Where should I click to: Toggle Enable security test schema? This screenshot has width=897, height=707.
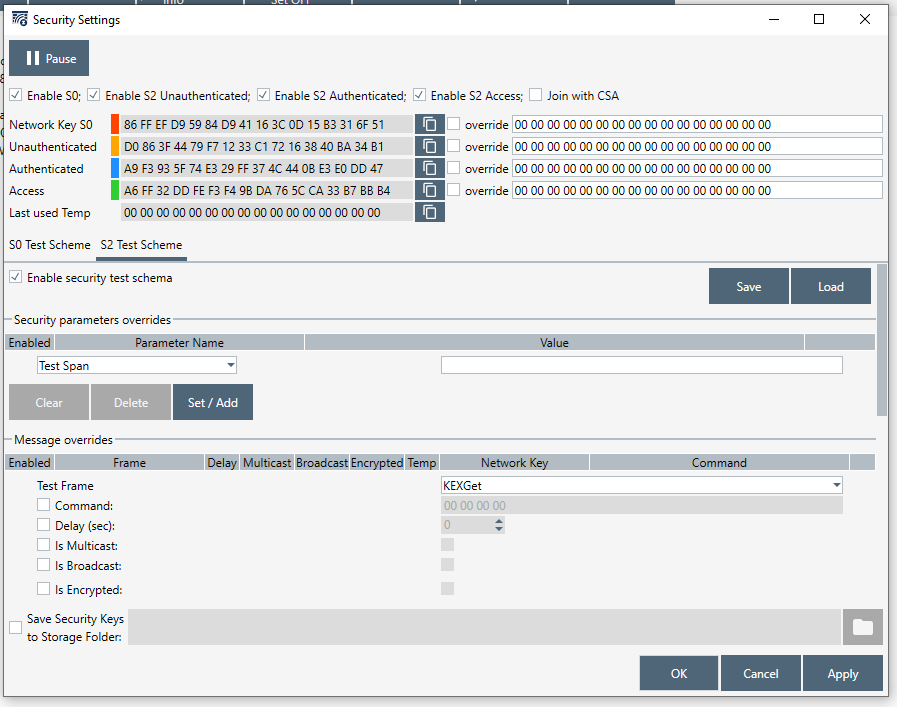pyautogui.click(x=16, y=277)
